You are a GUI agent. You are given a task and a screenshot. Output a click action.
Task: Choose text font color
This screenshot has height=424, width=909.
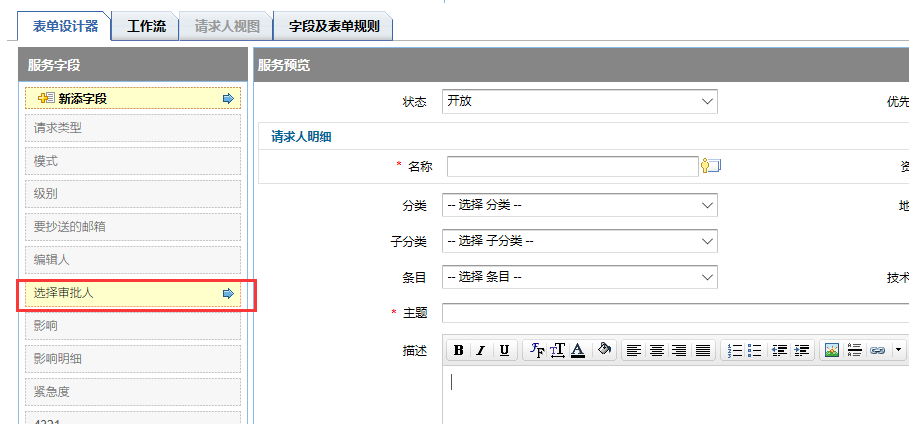point(578,350)
